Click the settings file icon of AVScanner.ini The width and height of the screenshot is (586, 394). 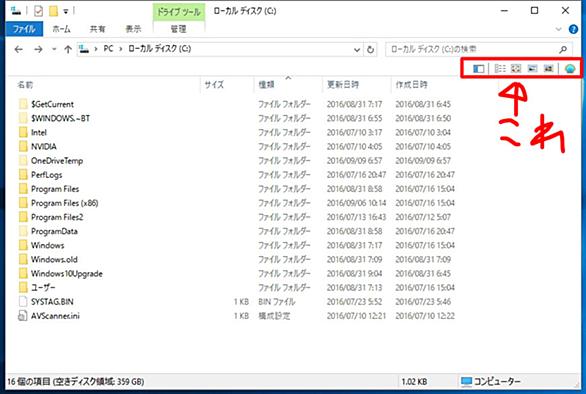point(22,316)
